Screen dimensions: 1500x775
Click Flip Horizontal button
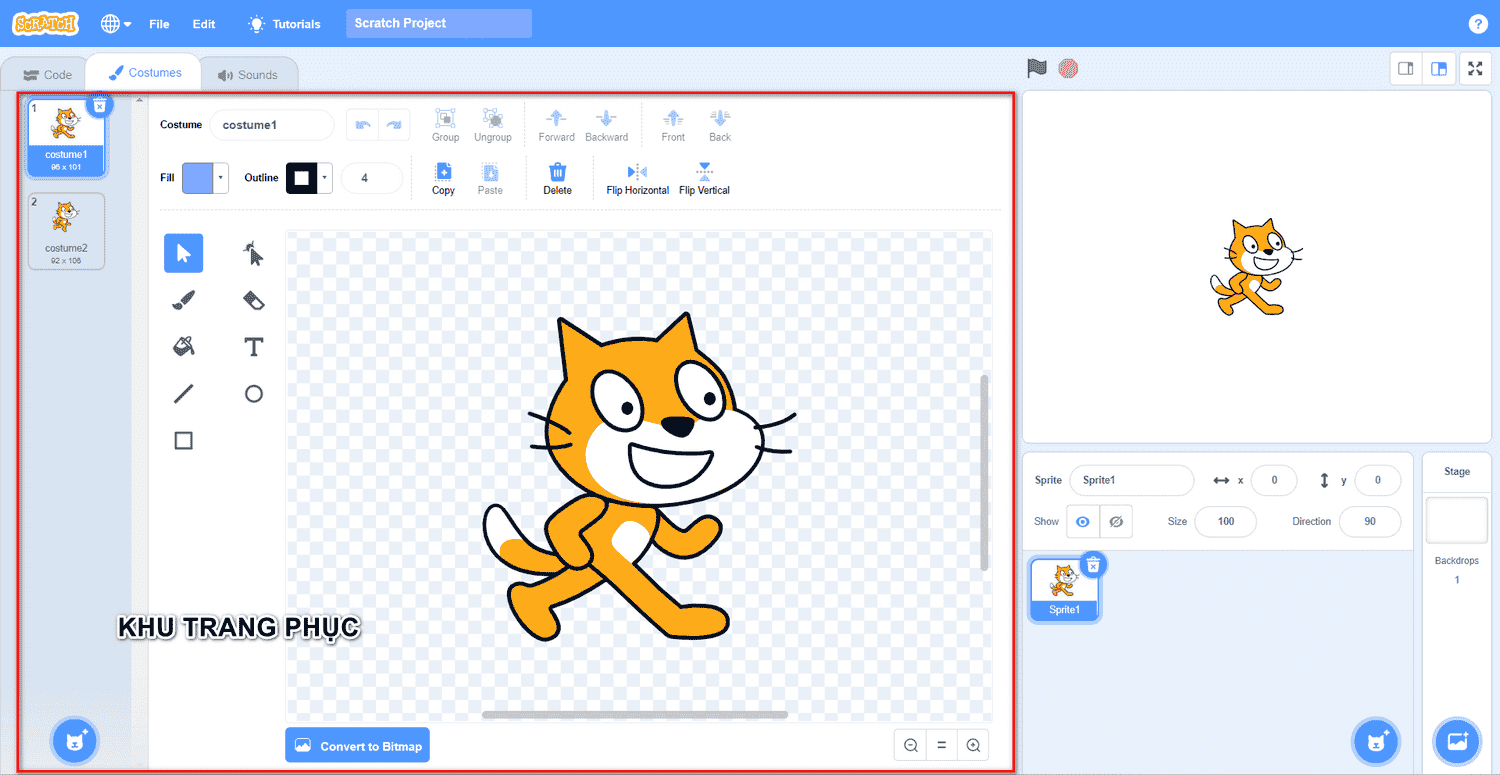(x=637, y=179)
